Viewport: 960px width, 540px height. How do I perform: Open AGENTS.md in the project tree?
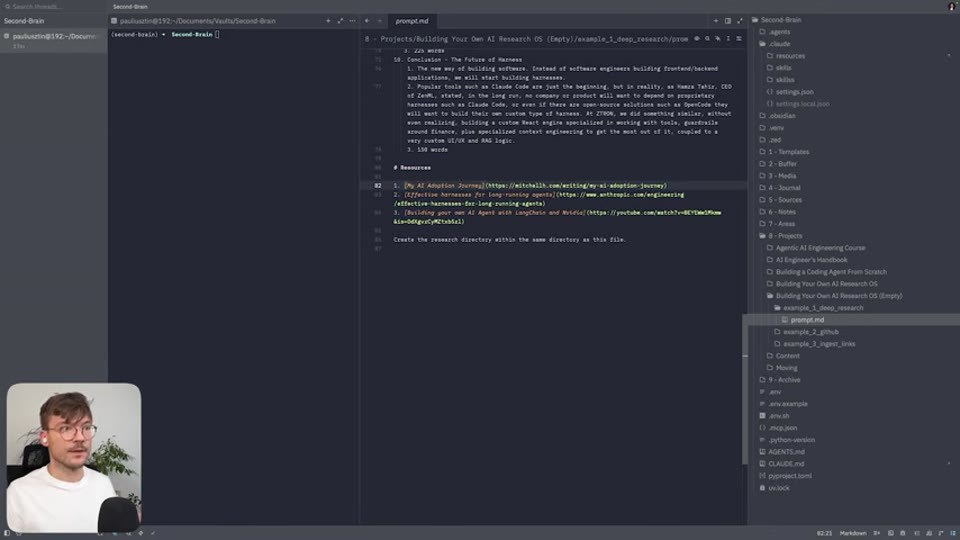pos(786,452)
